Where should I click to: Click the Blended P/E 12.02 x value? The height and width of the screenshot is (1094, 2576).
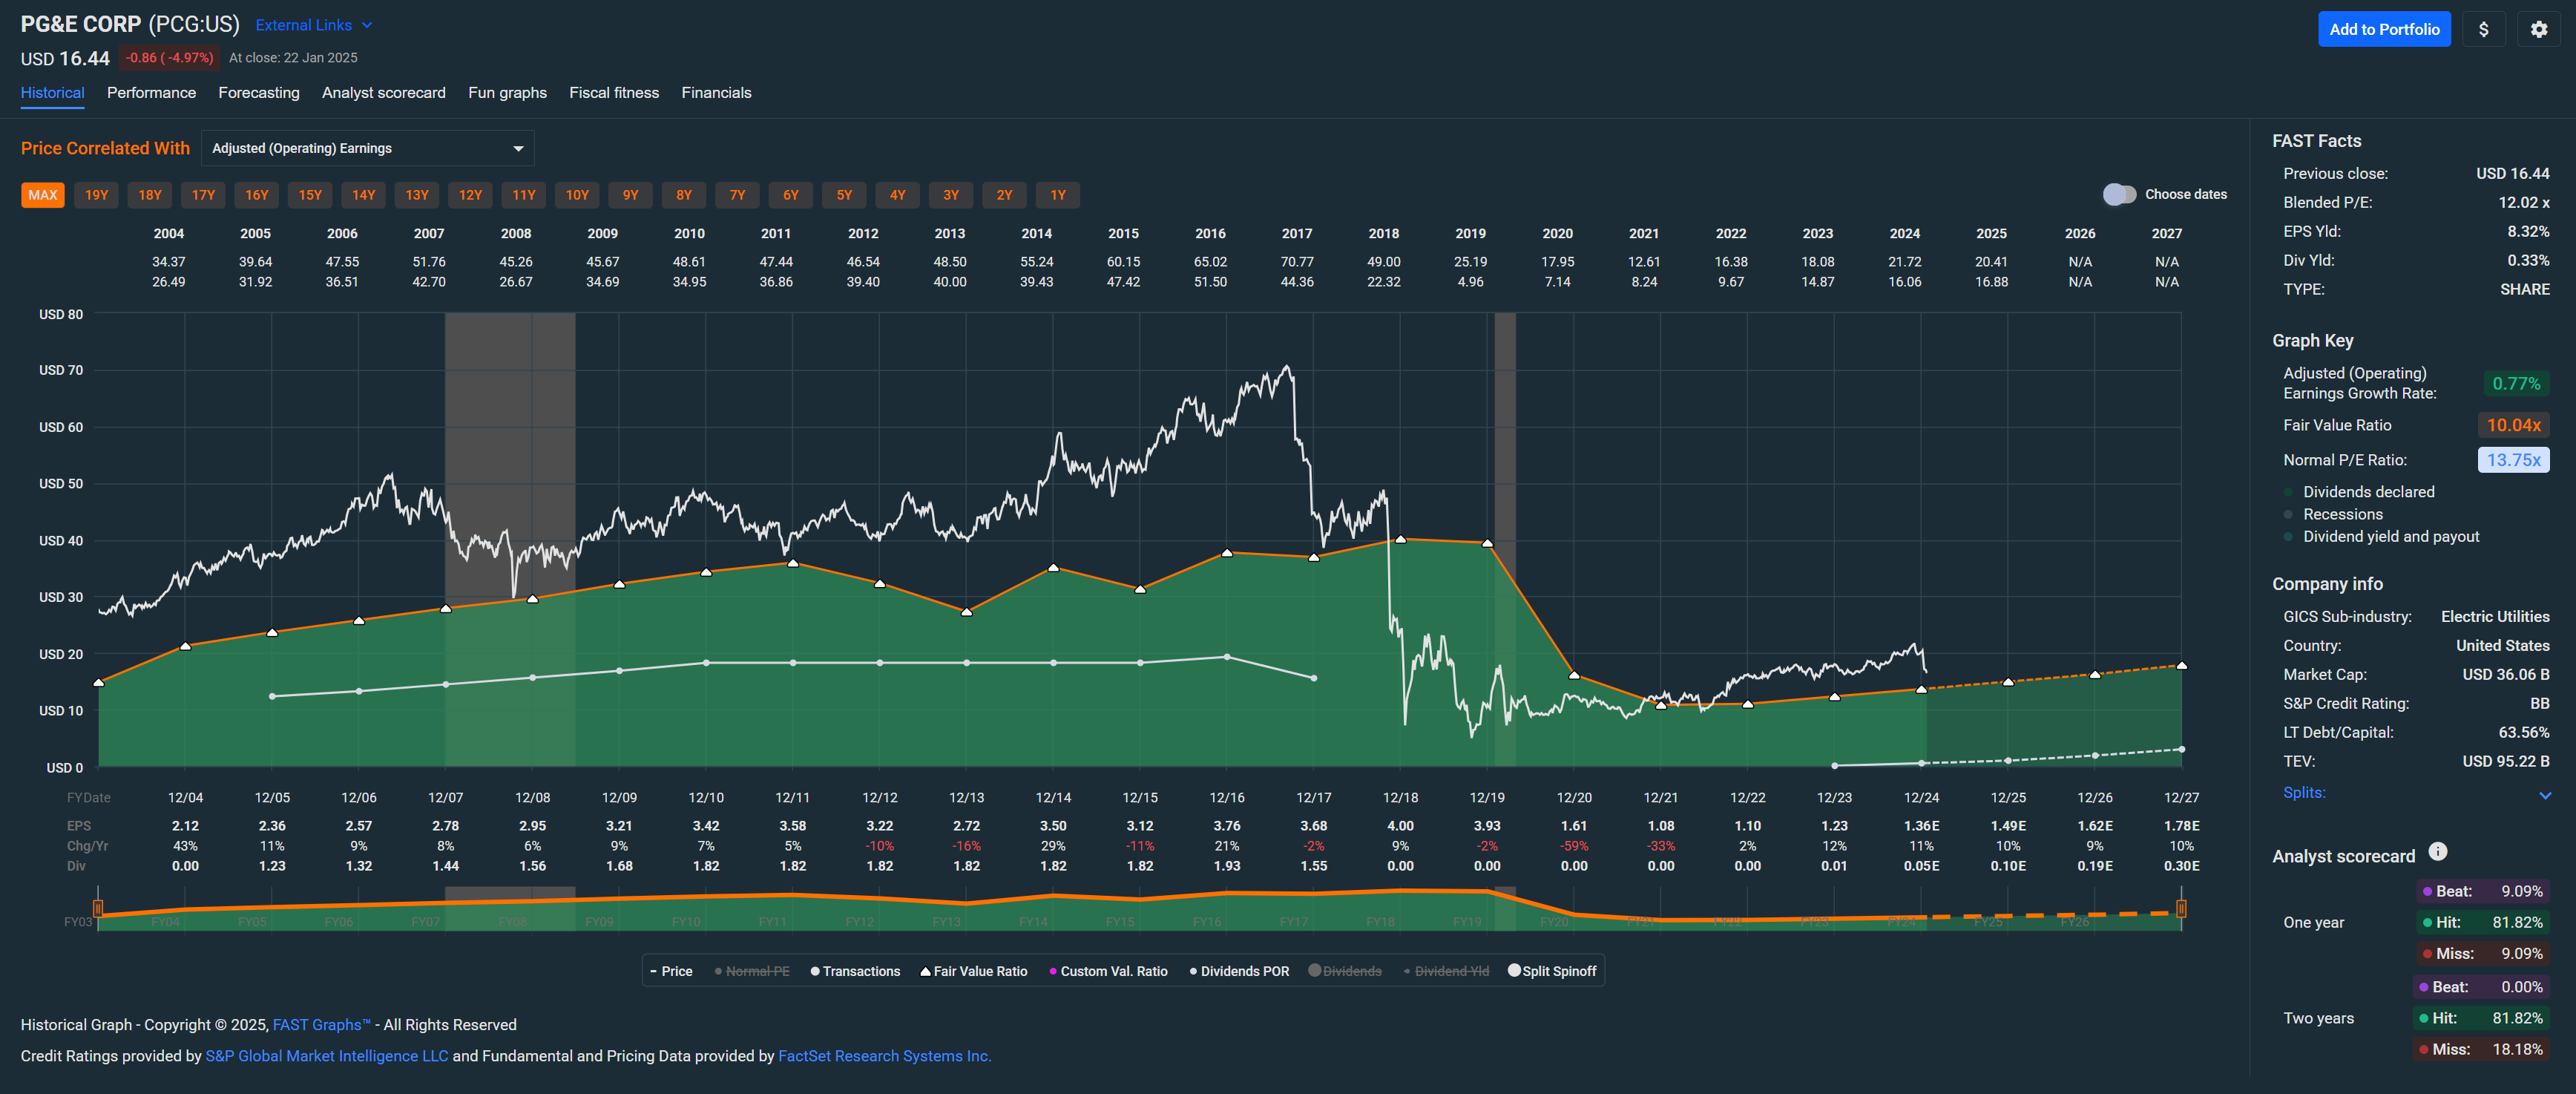coord(2523,202)
